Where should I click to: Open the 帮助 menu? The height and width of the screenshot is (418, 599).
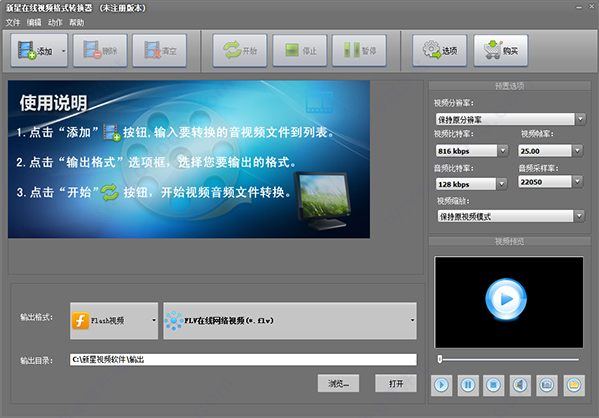[x=76, y=23]
